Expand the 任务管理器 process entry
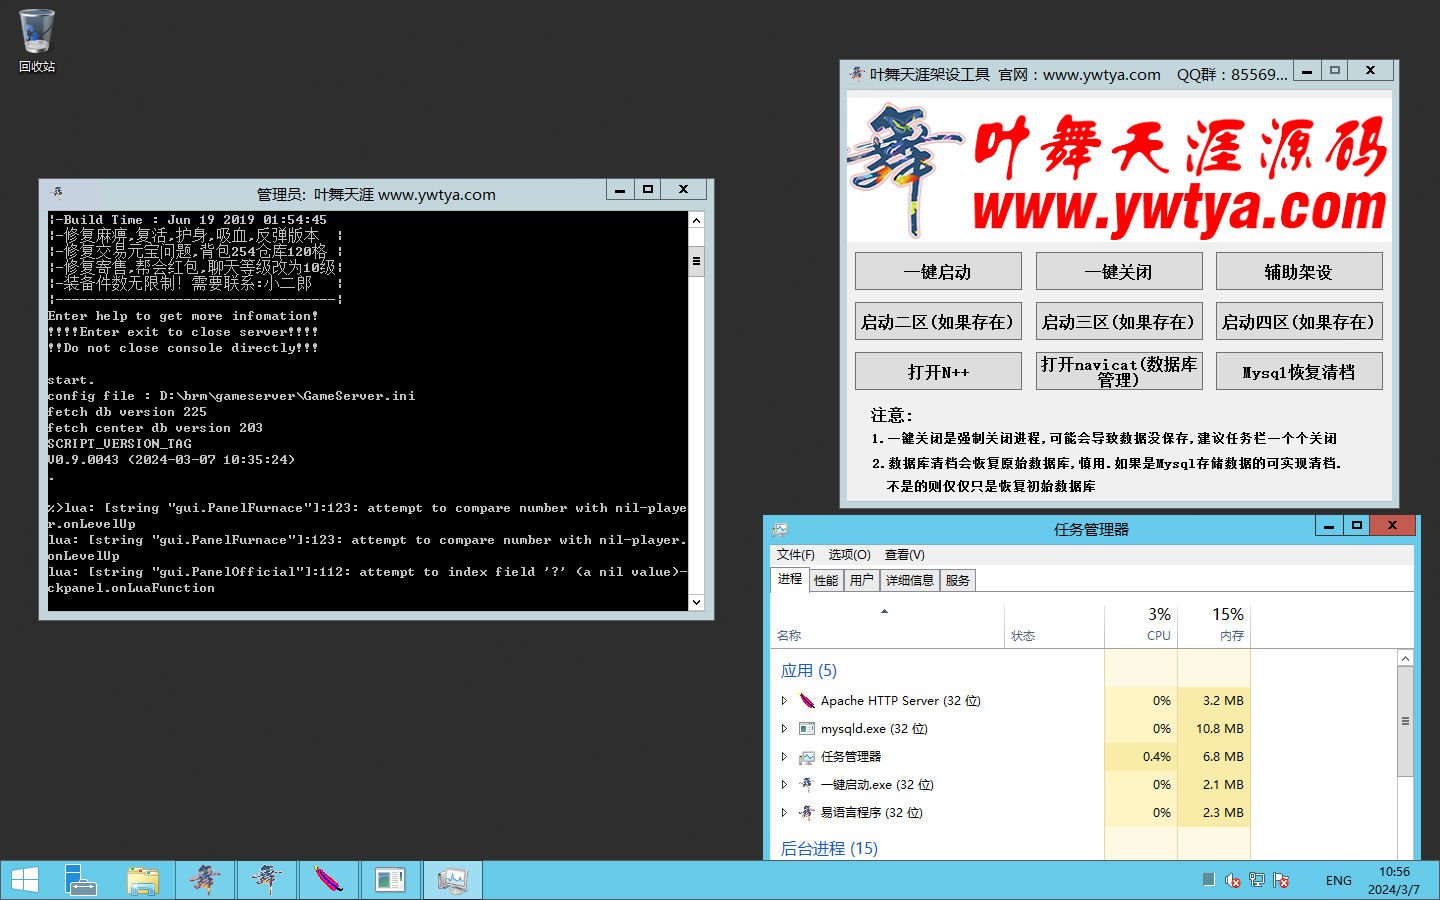This screenshot has width=1440, height=900. click(784, 757)
